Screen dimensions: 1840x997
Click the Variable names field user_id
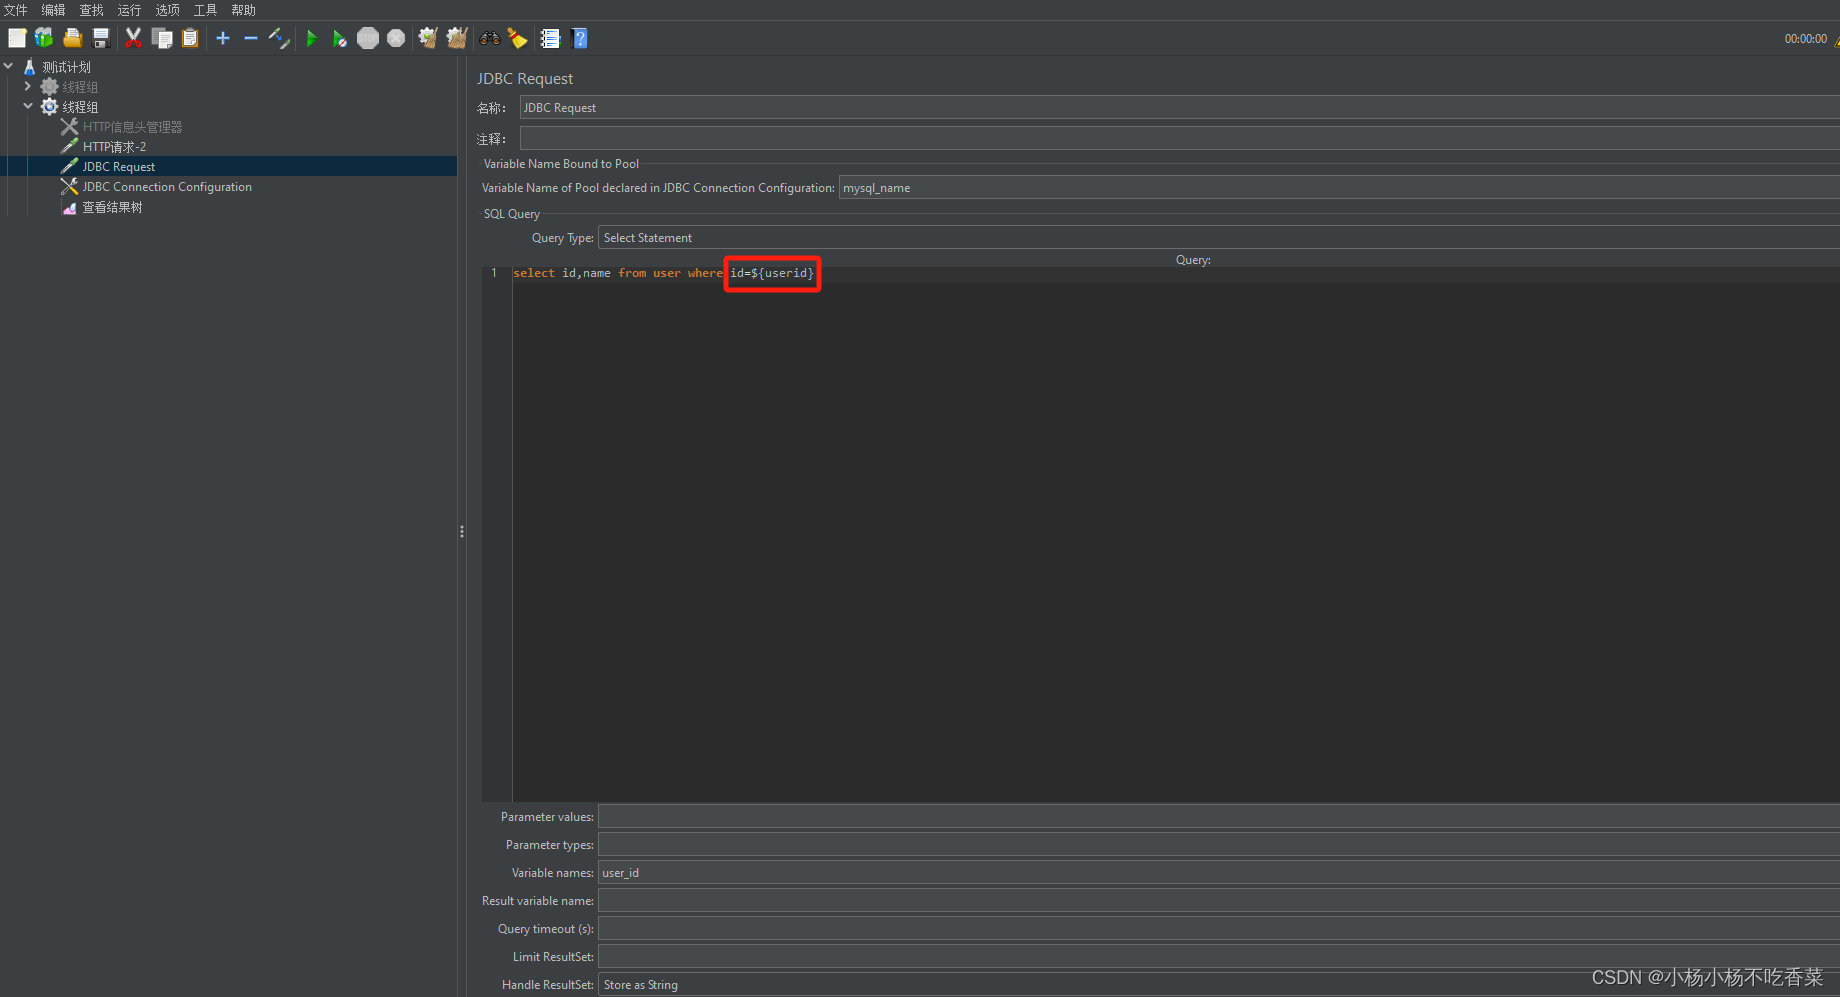(1218, 872)
